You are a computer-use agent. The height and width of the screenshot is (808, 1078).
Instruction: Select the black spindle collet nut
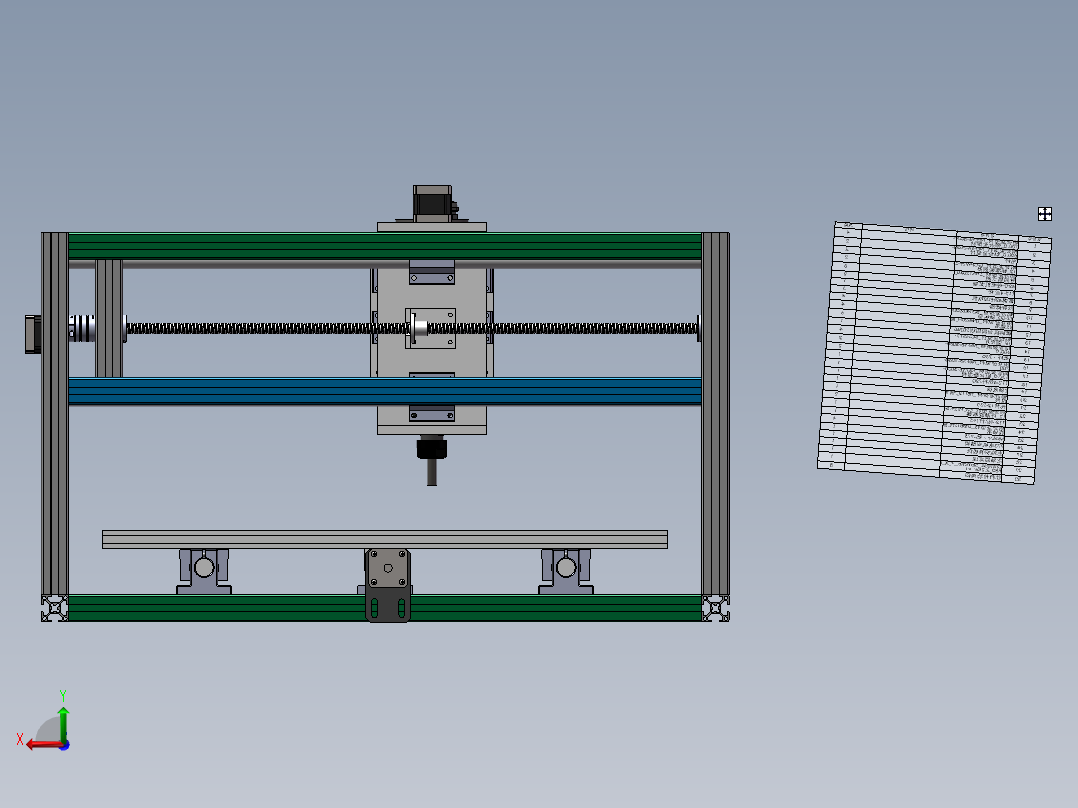click(x=432, y=448)
